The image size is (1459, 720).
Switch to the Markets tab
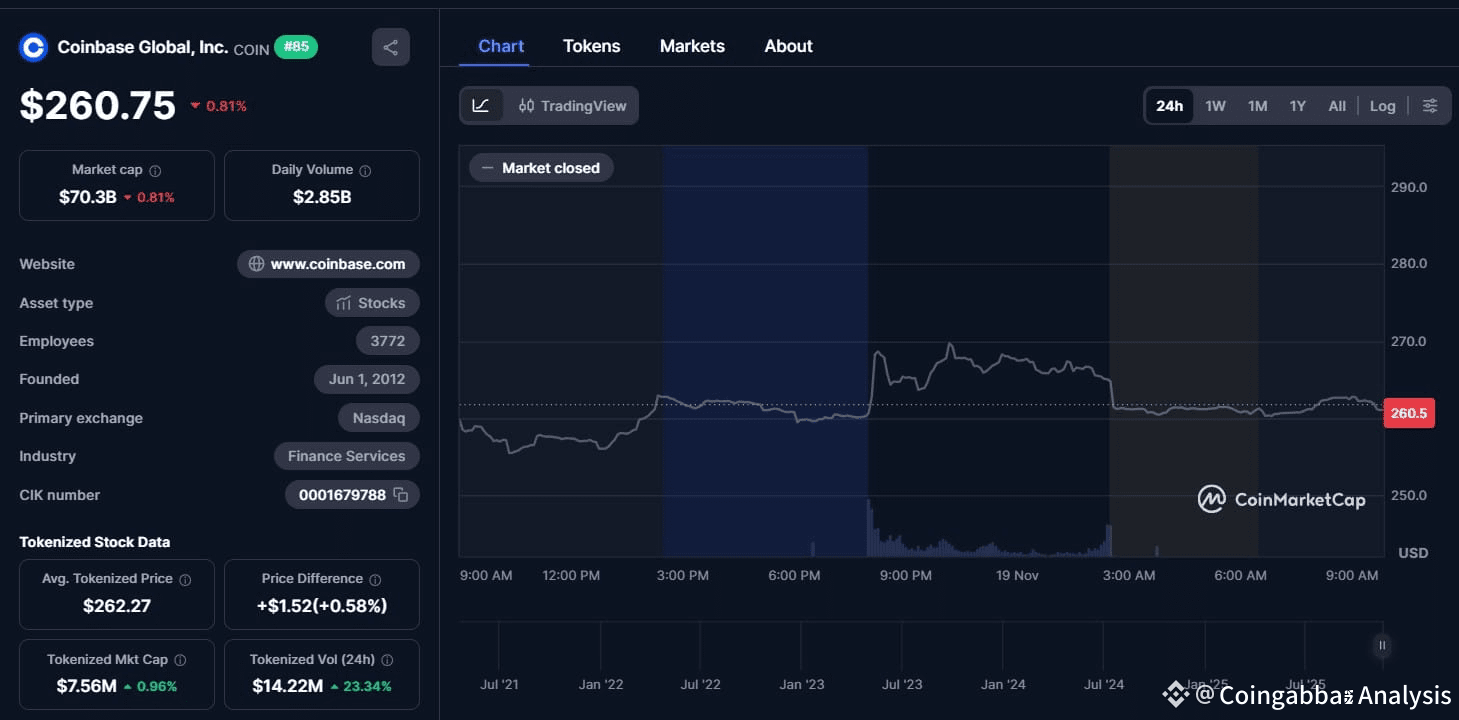point(692,46)
